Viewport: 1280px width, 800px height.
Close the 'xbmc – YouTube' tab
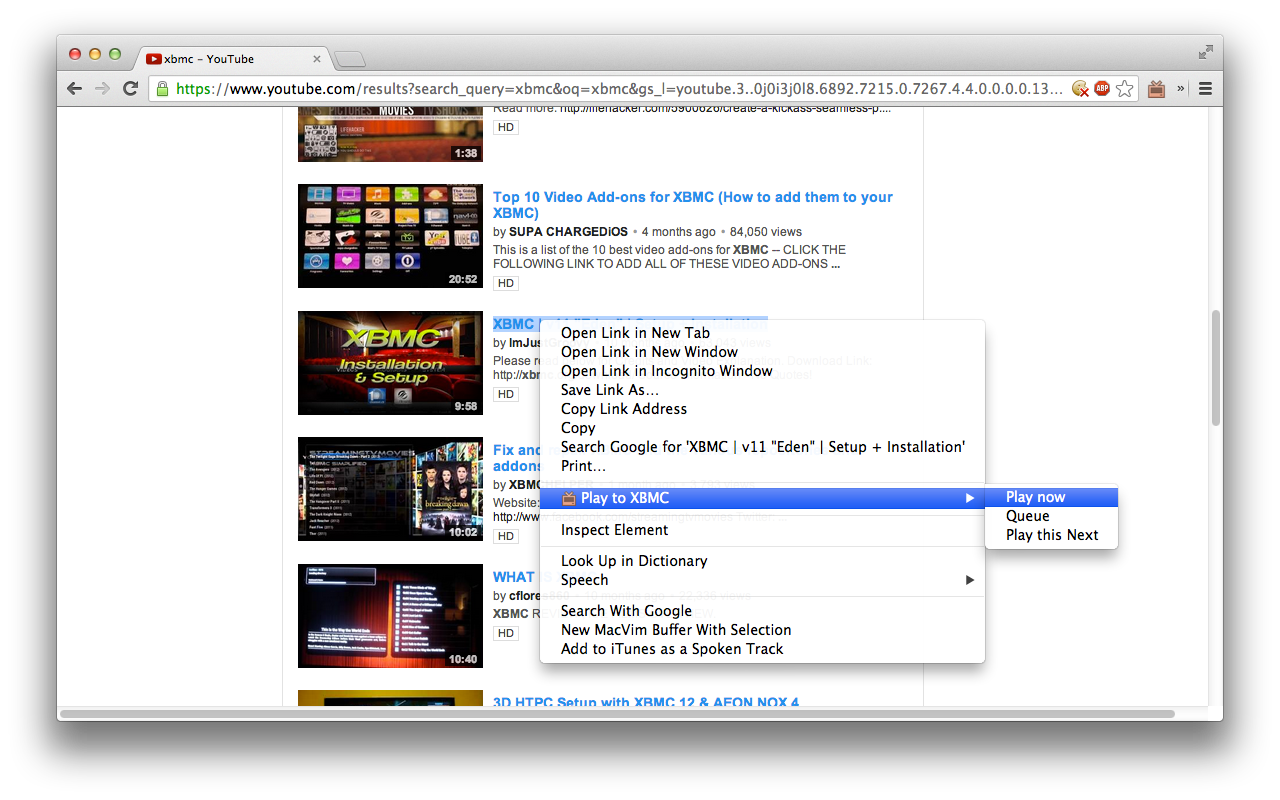tap(317, 59)
